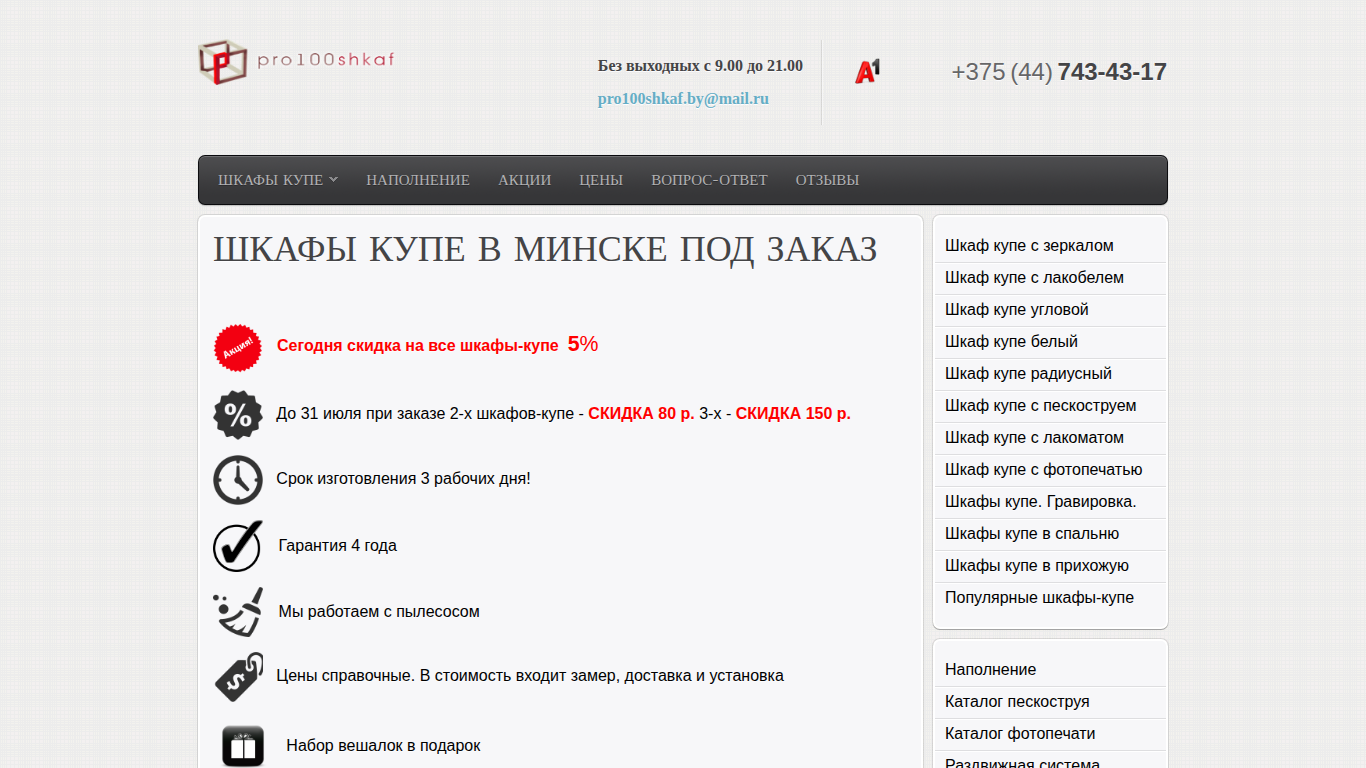Click Срок изготовления 3 рабочих дня! text
The width and height of the screenshot is (1366, 768).
click(403, 479)
